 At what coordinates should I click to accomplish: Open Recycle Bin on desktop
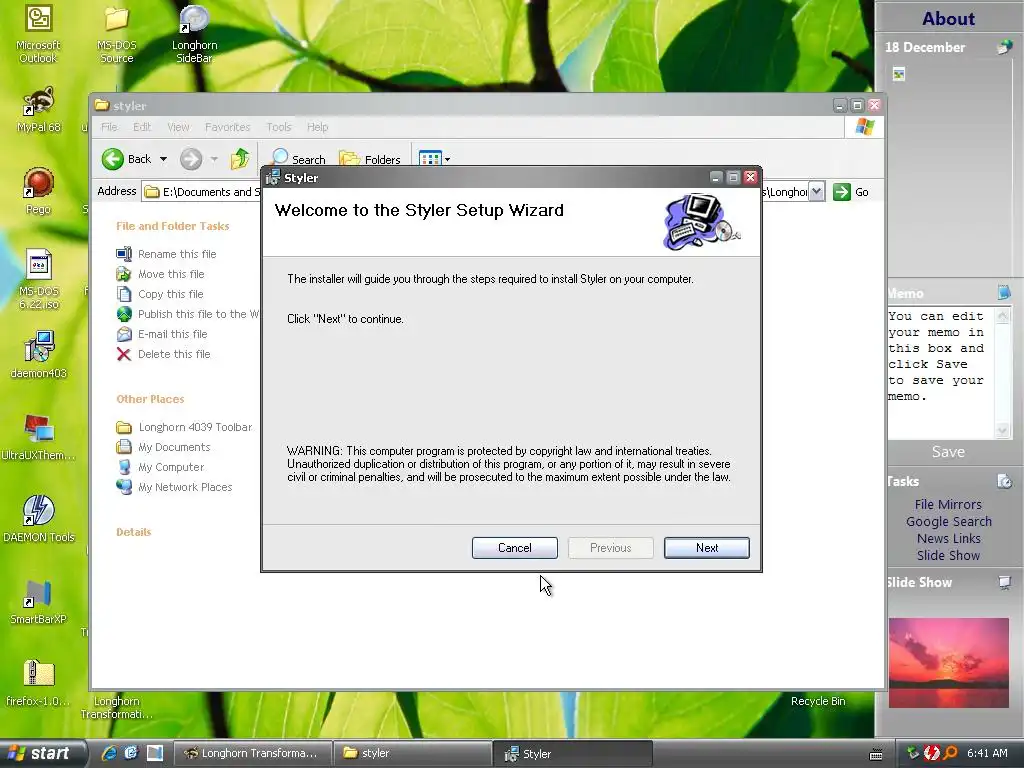818,701
